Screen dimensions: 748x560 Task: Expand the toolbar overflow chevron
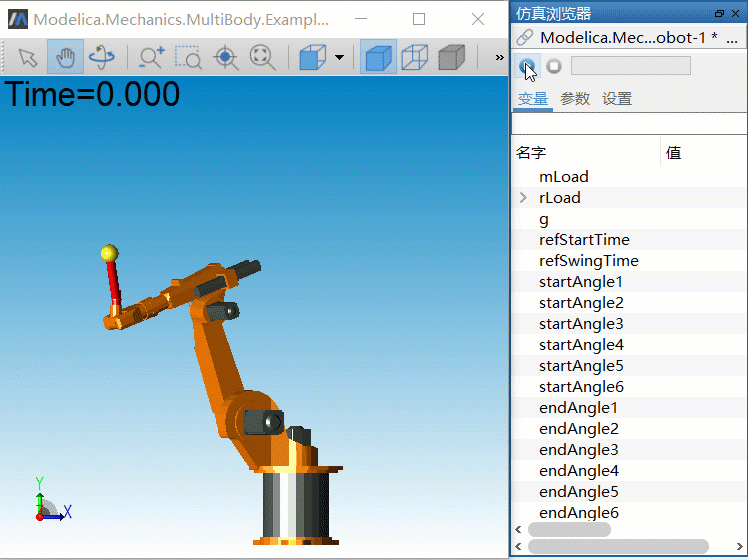pos(499,58)
